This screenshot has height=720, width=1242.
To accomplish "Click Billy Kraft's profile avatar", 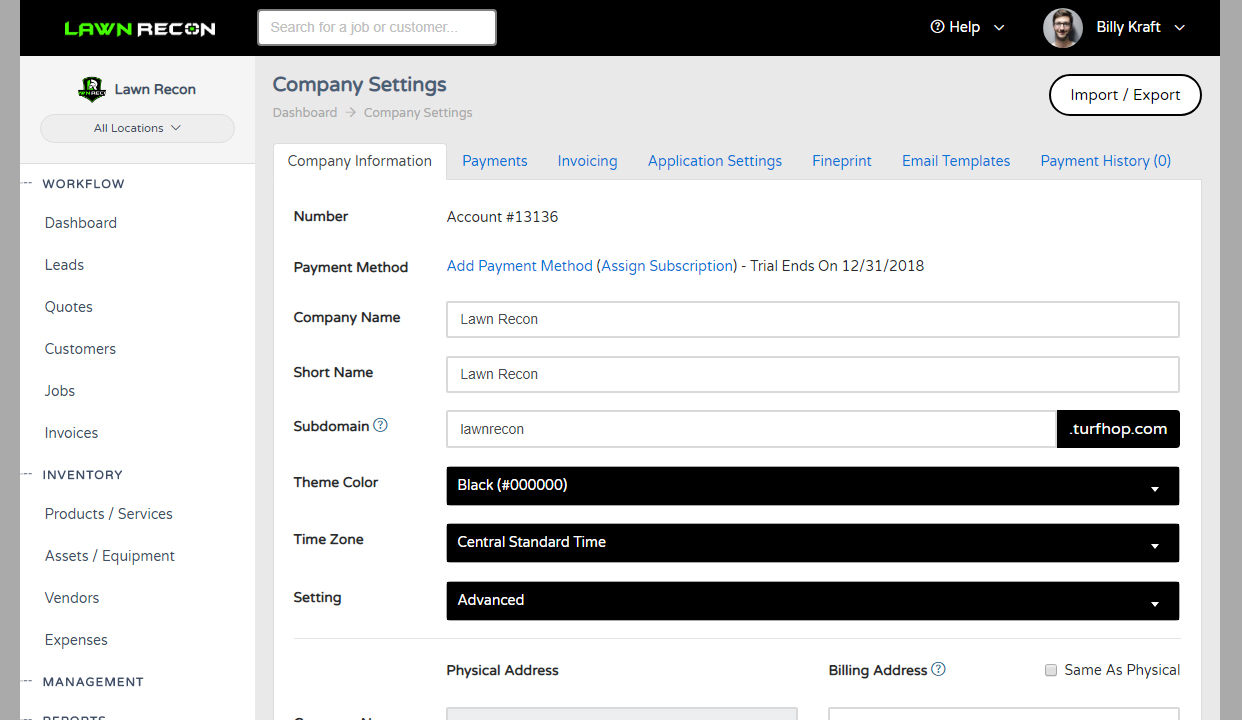I will pyautogui.click(x=1062, y=27).
